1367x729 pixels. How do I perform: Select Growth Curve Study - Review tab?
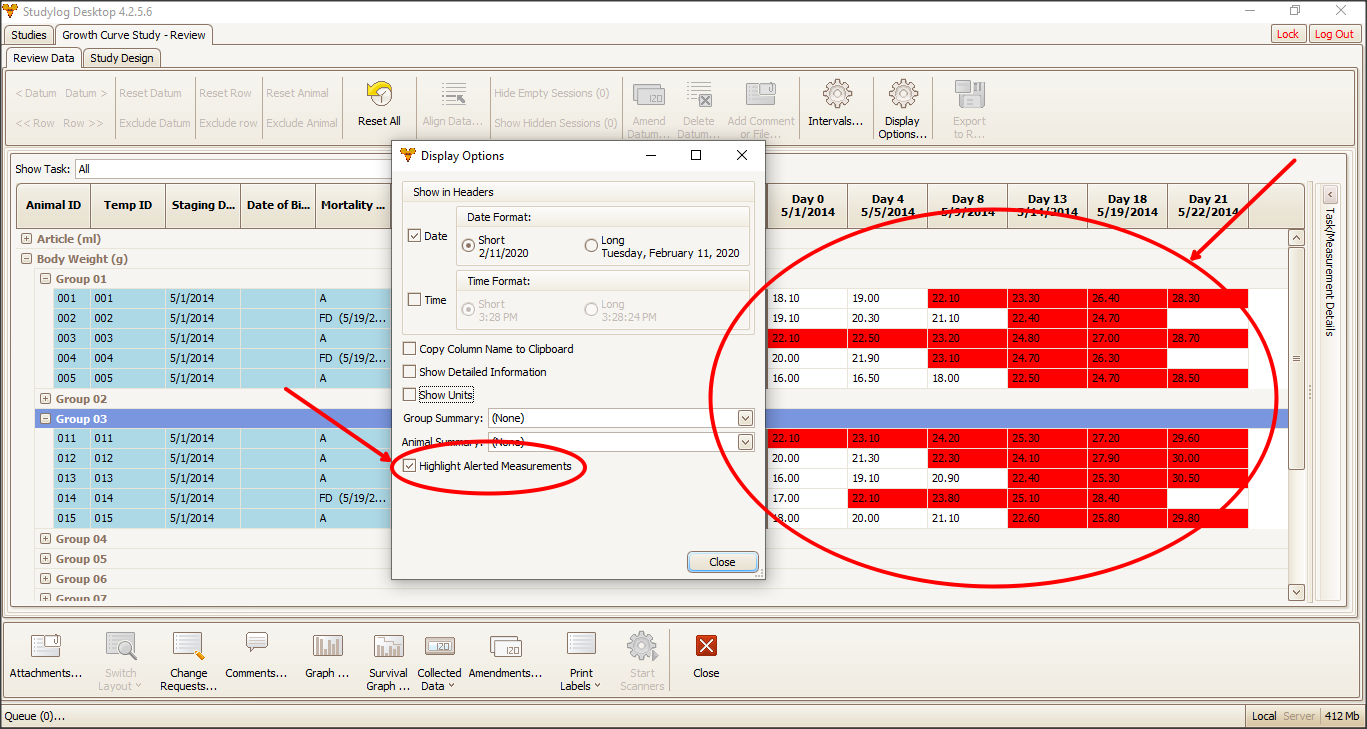[x=134, y=35]
